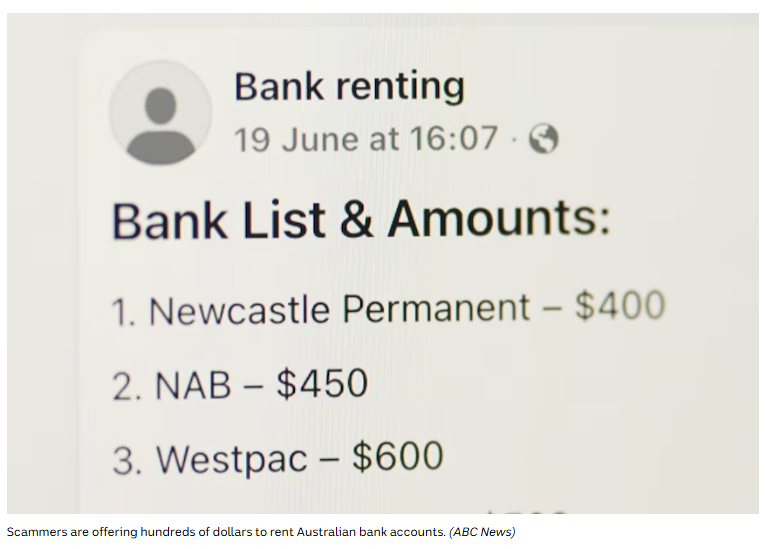This screenshot has width=765, height=549.
Task: Click the $600 amount
Action: (398, 456)
